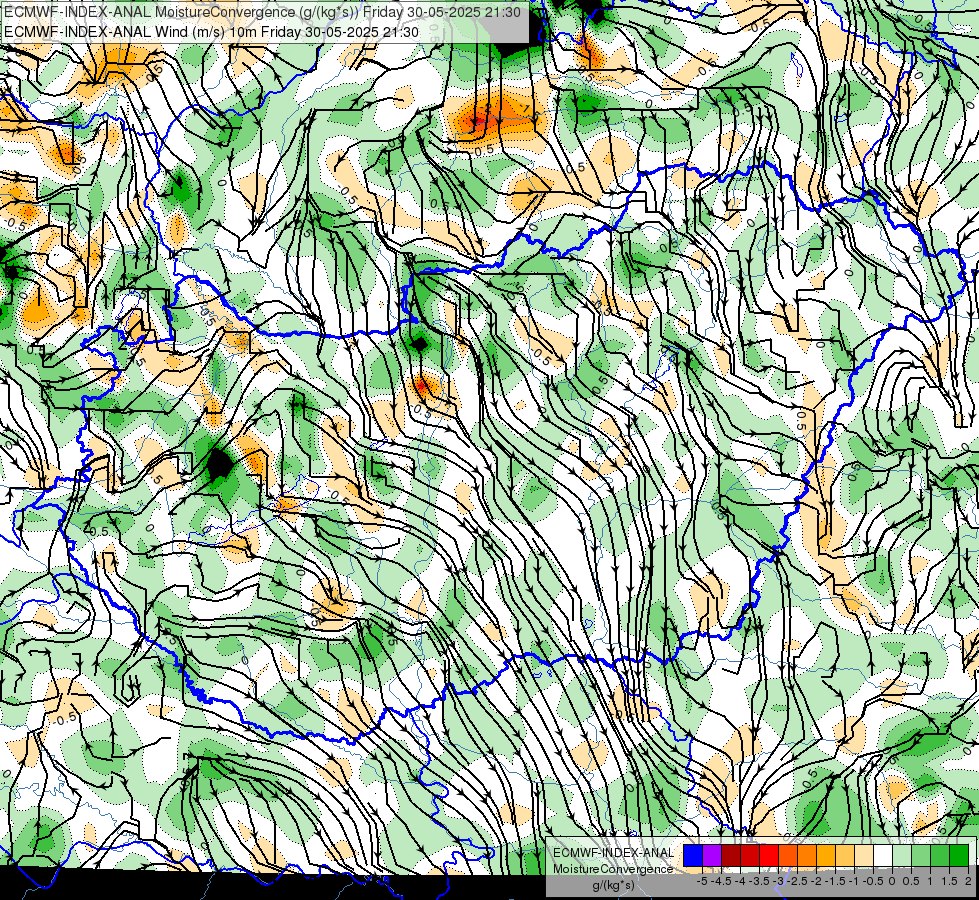
Task: Click the bright red legend swatch for -3 to -2.5
Action: point(769,856)
